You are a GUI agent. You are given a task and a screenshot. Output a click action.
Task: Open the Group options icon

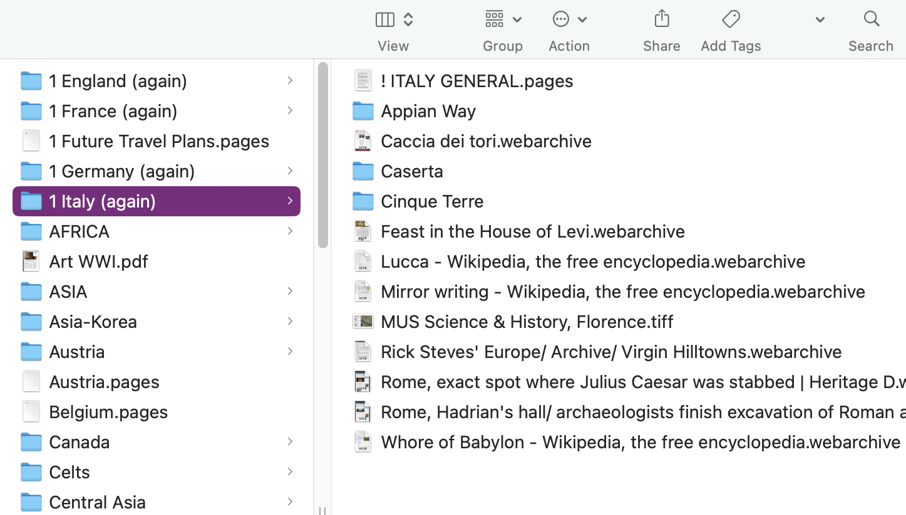[494, 19]
